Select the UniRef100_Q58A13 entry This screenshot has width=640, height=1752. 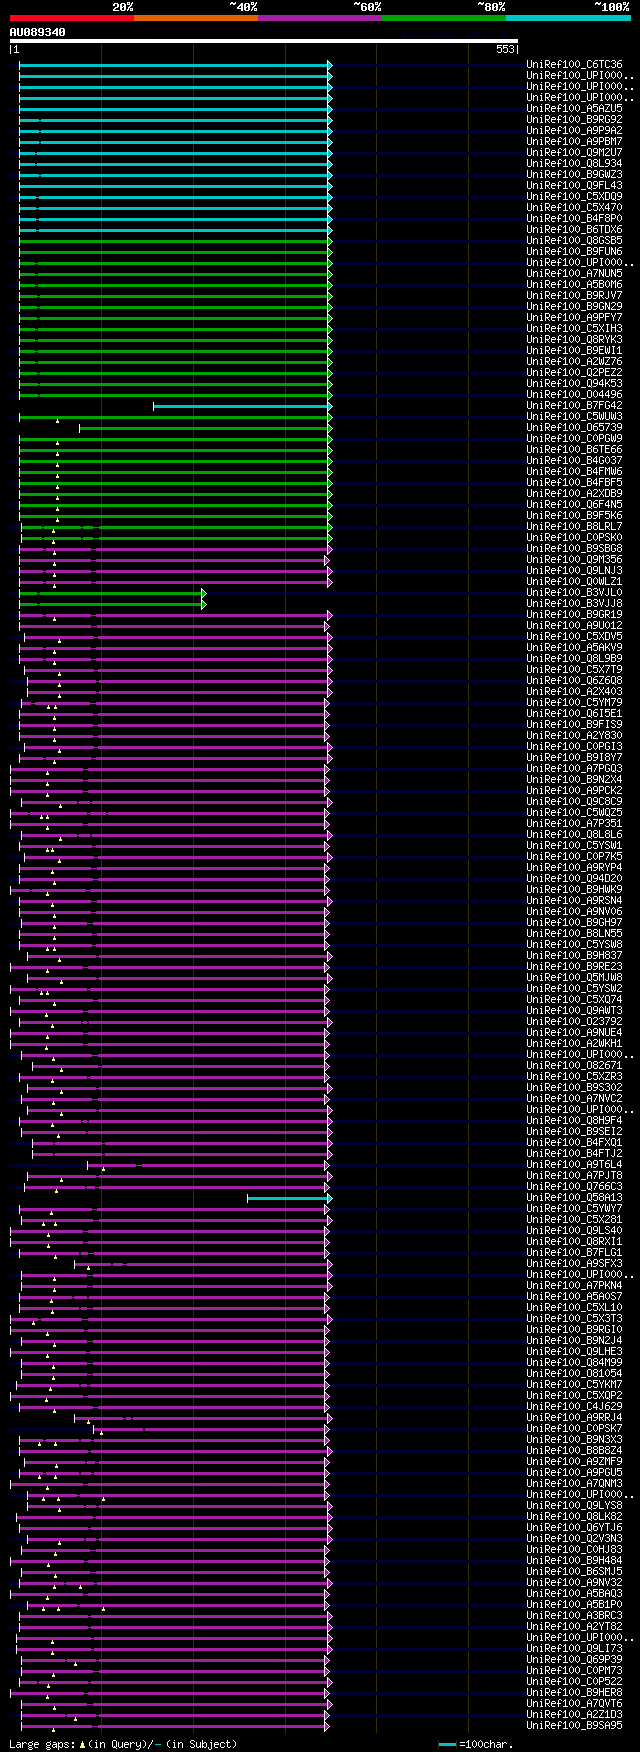click(x=574, y=1198)
